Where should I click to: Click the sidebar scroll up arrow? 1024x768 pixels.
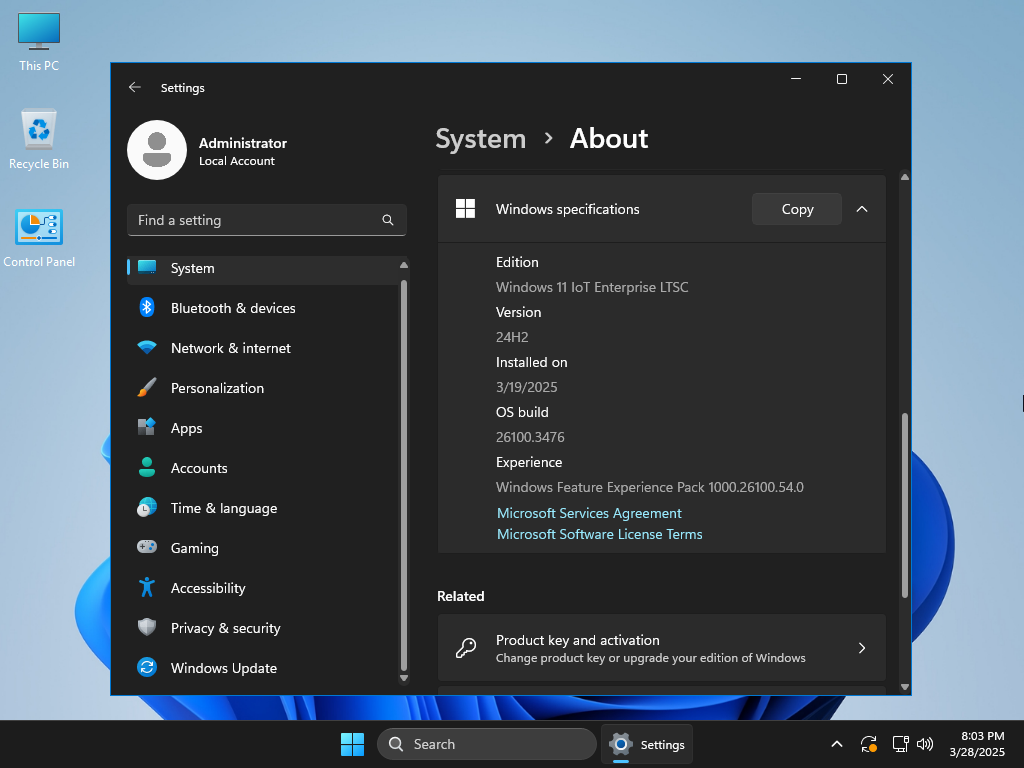pyautogui.click(x=404, y=264)
